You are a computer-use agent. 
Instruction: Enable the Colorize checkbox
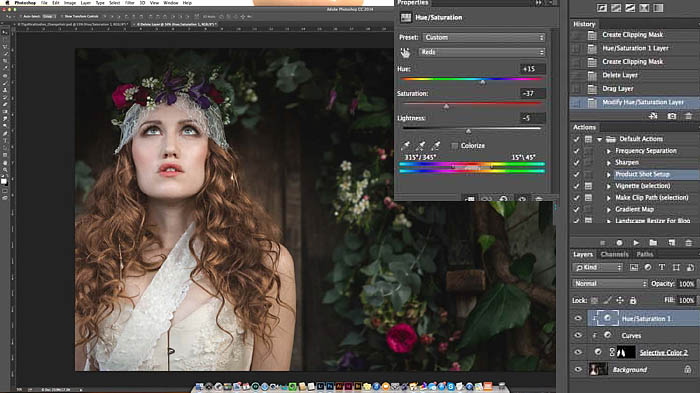point(454,146)
